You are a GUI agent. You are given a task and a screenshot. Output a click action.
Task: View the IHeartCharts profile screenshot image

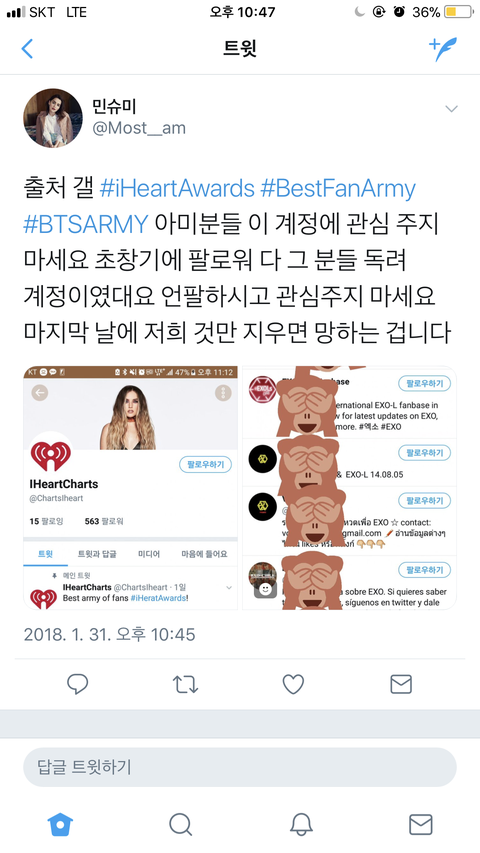pos(130,487)
